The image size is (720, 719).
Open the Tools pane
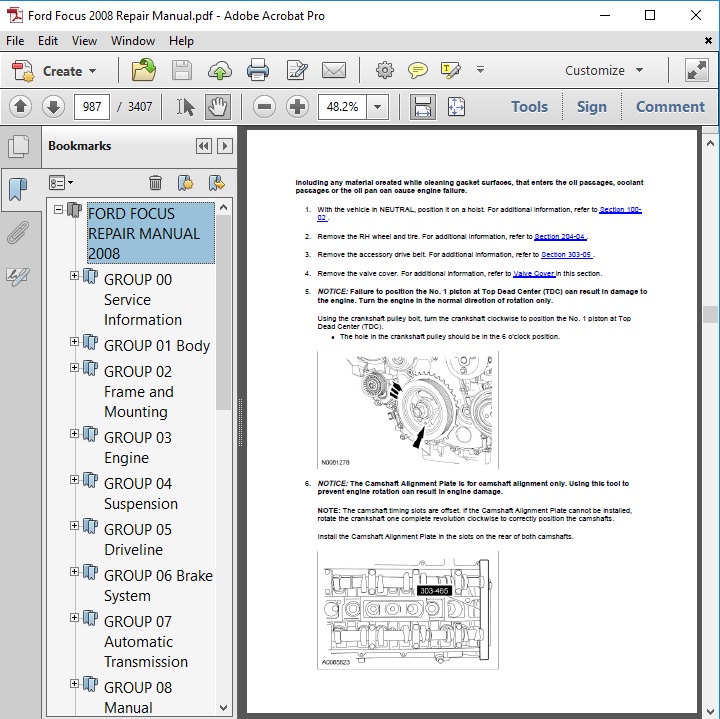coord(529,107)
